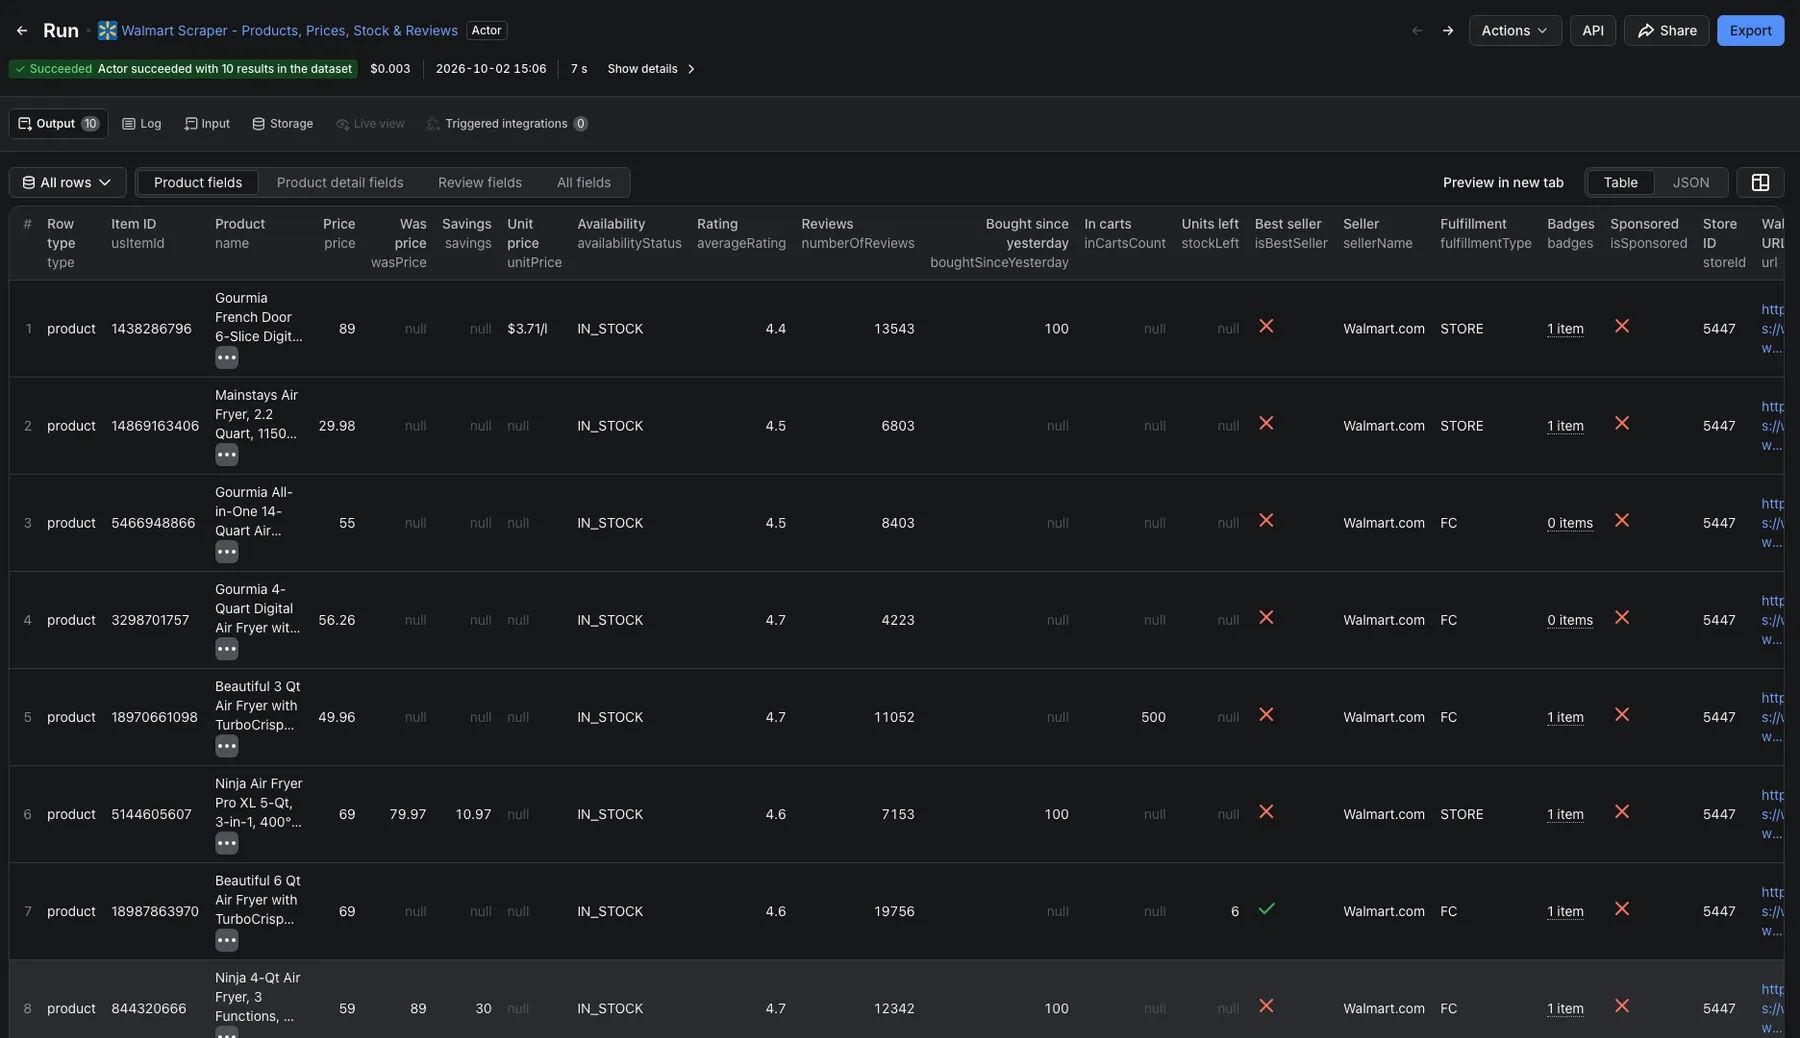The width and height of the screenshot is (1800, 1038).
Task: Click best seller X for item 1438286796
Action: [x=1266, y=327]
